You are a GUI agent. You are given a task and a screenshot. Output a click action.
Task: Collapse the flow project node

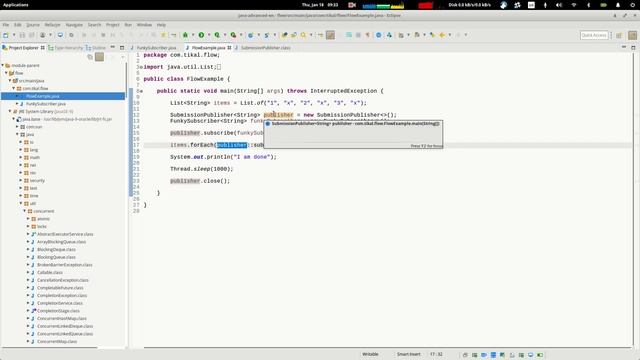click(6, 73)
